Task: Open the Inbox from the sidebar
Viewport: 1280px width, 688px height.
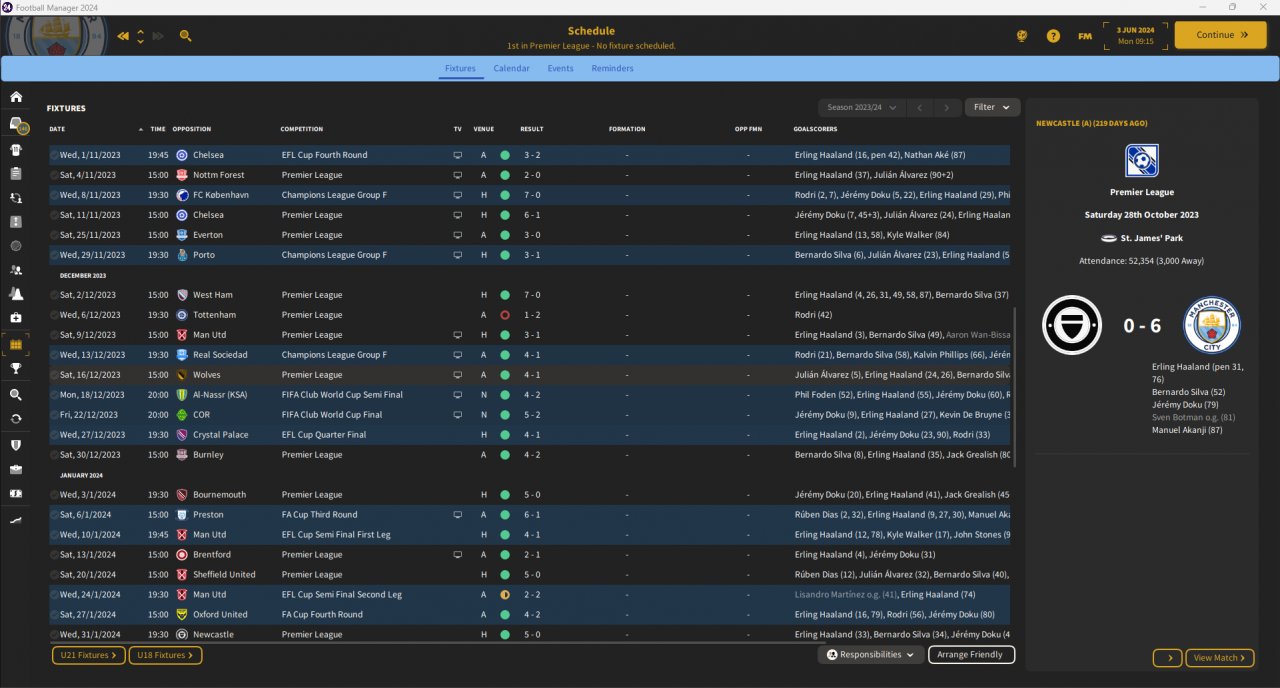Action: tap(16, 125)
